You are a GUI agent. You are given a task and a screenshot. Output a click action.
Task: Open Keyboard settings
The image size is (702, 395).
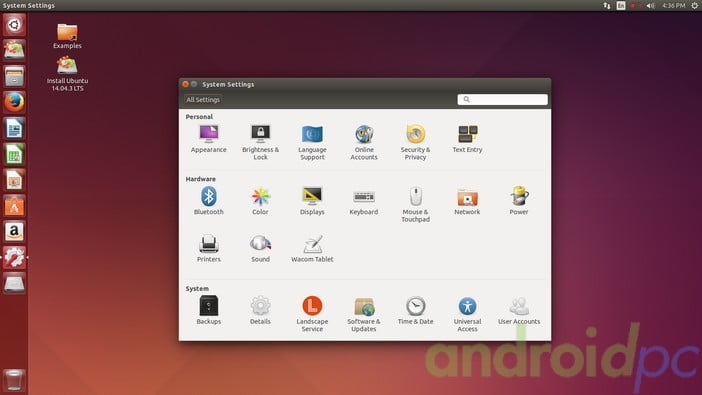(x=364, y=202)
